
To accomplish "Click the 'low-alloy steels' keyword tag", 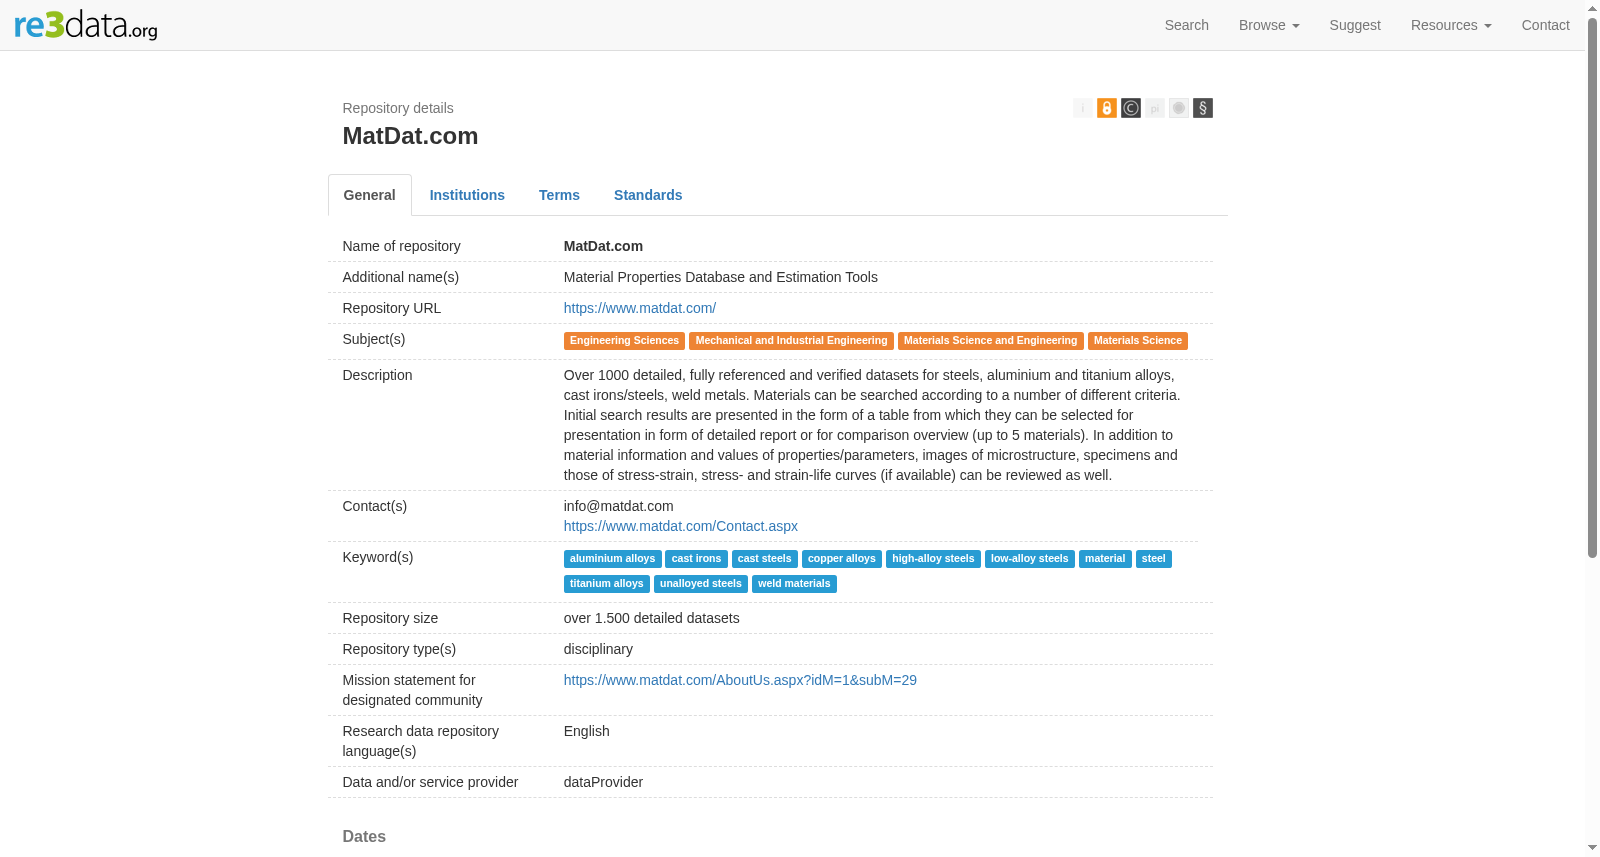I will pyautogui.click(x=1030, y=559).
